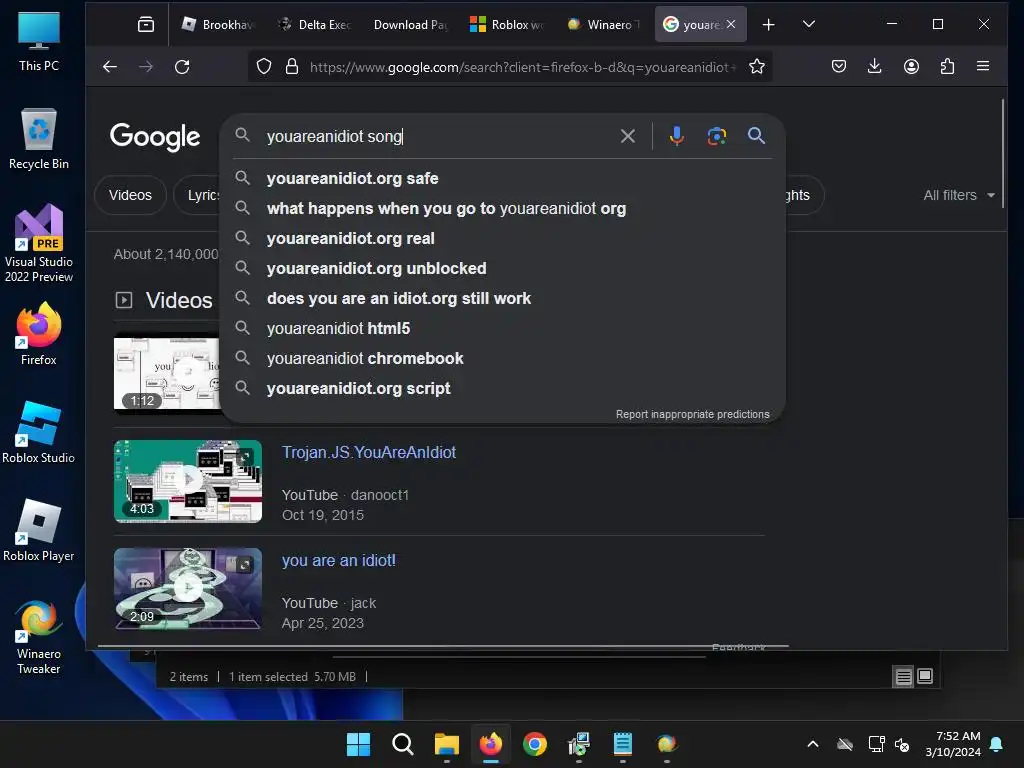
Task: Close the youareanidiot Google tab
Action: [731, 24]
